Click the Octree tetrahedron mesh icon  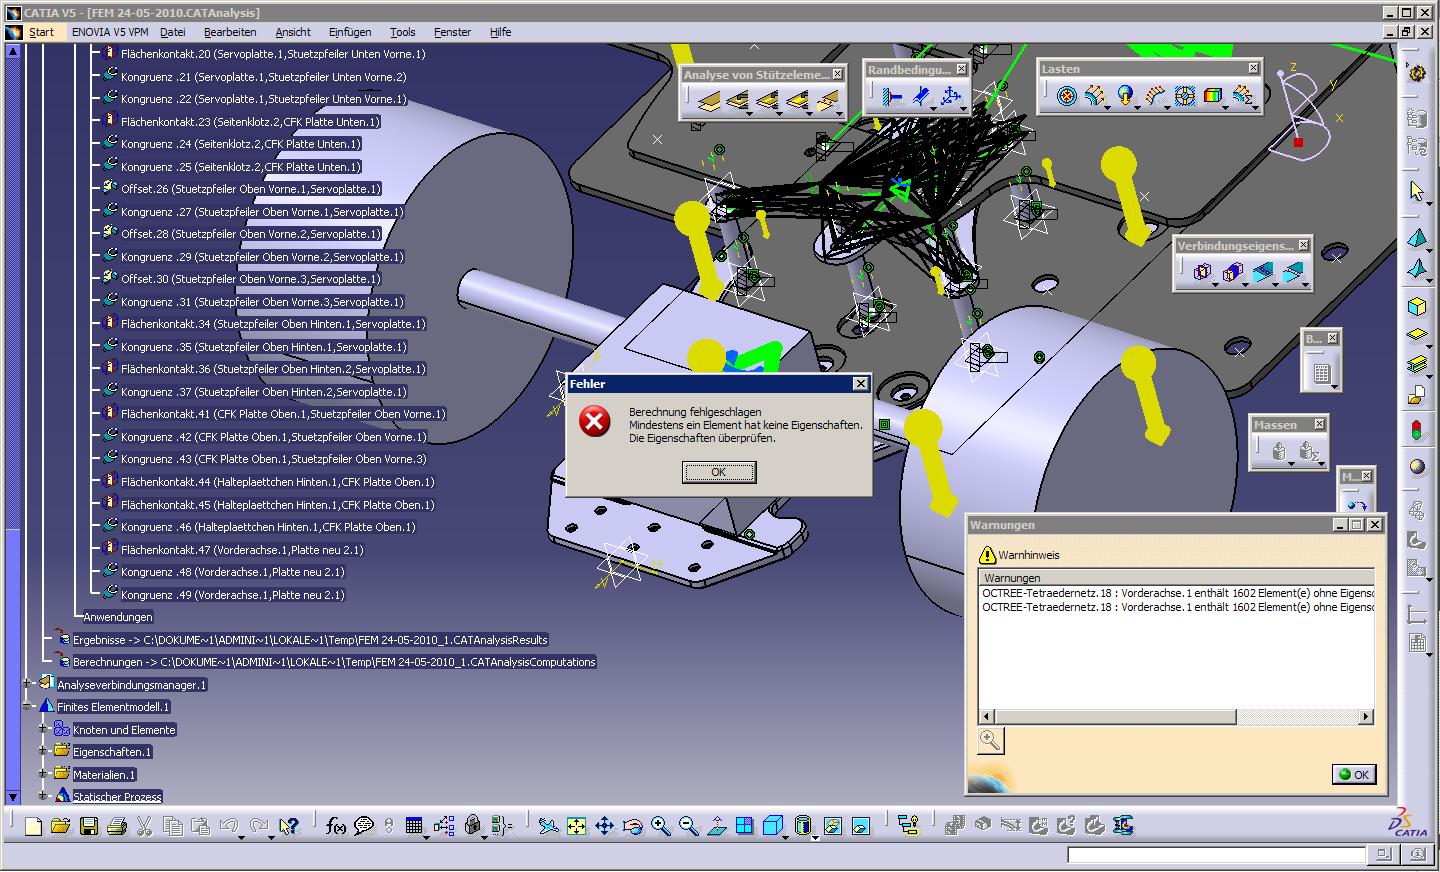pos(1416,239)
